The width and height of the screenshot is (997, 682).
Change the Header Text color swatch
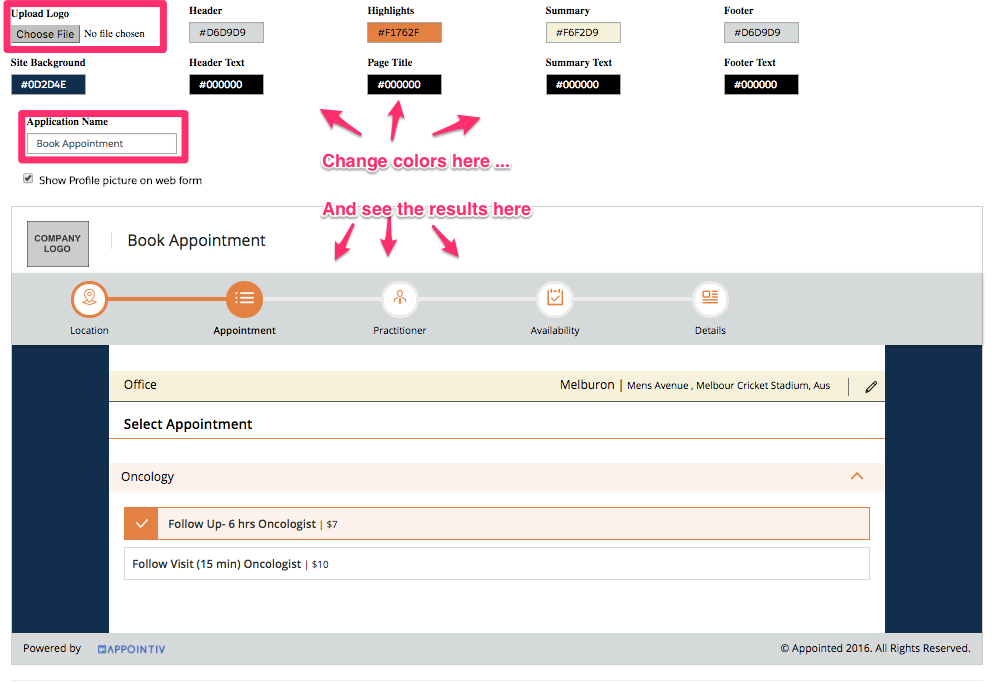pos(226,85)
